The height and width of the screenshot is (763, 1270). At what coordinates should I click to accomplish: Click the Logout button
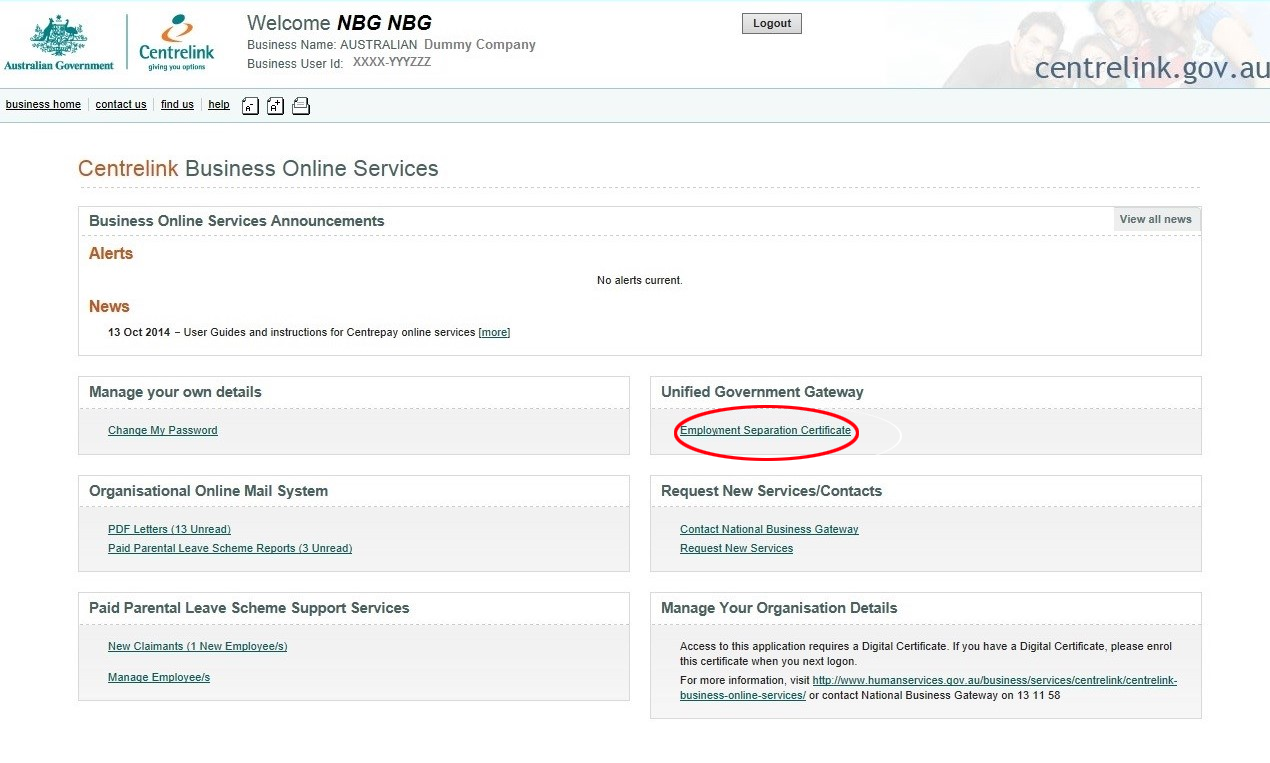[x=770, y=22]
